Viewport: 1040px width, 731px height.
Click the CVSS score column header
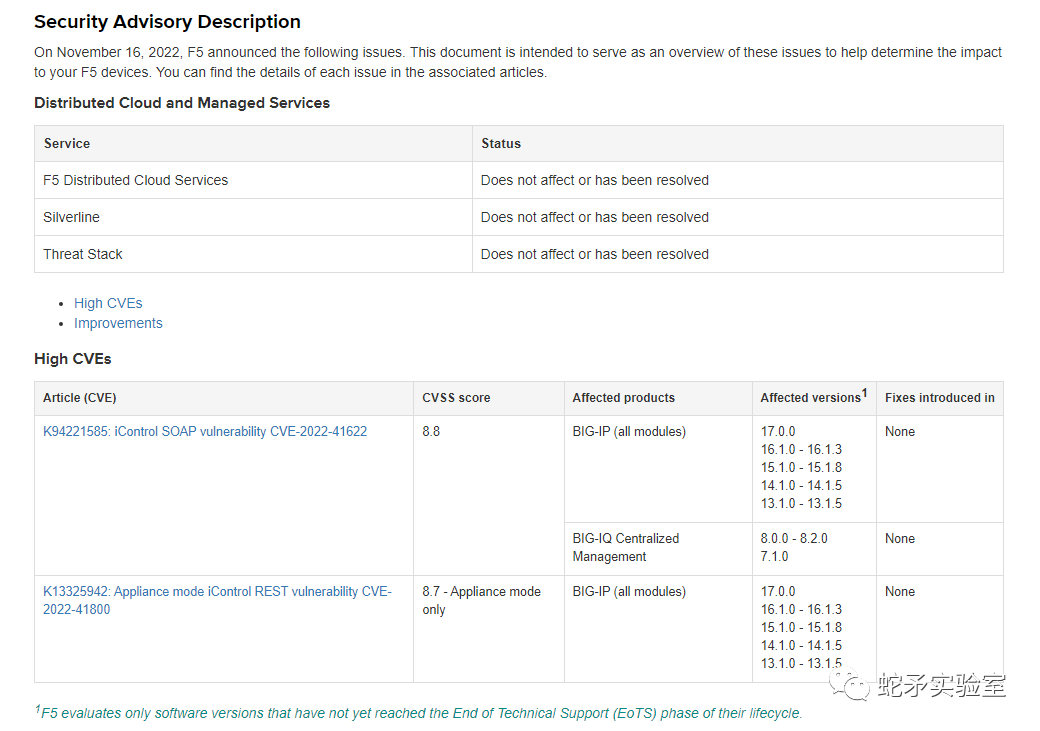(456, 397)
